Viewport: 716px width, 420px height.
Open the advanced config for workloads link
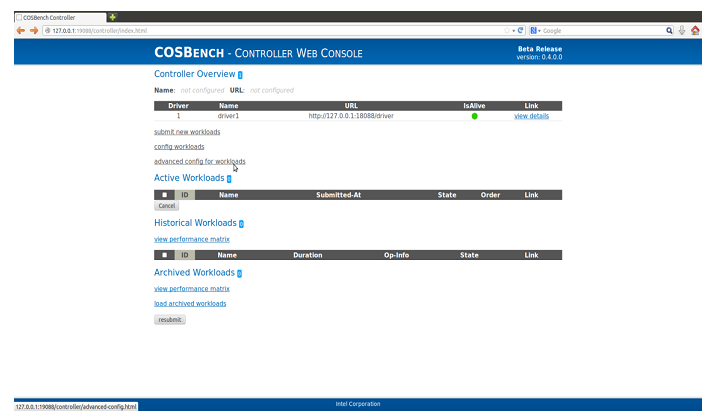(200, 161)
